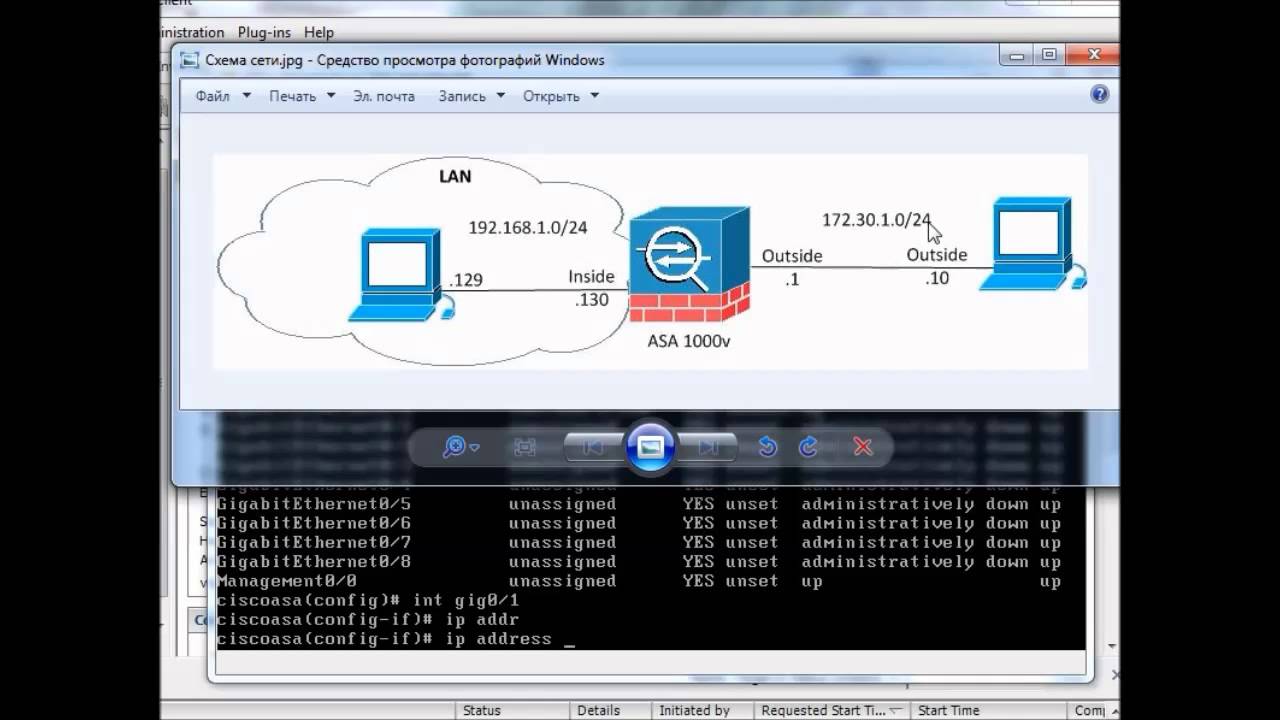Rotate the photo clockwise

coord(808,447)
